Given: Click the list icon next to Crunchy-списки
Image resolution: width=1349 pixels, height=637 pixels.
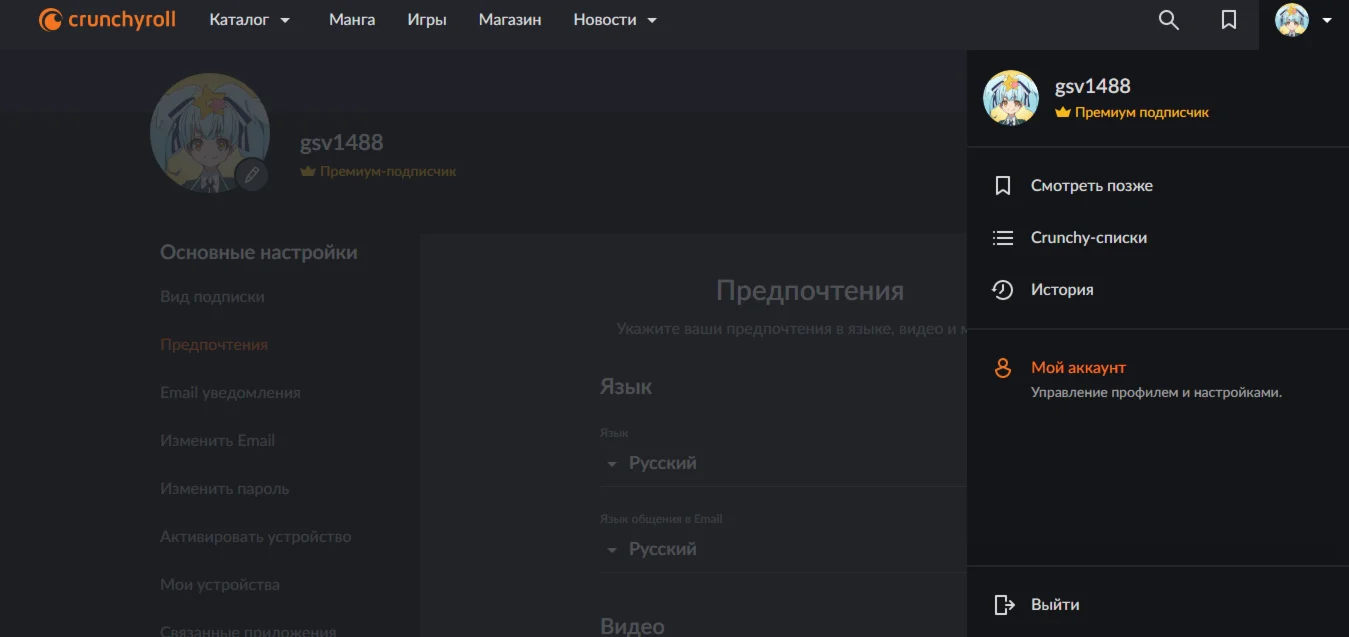Looking at the screenshot, I should [x=1003, y=238].
